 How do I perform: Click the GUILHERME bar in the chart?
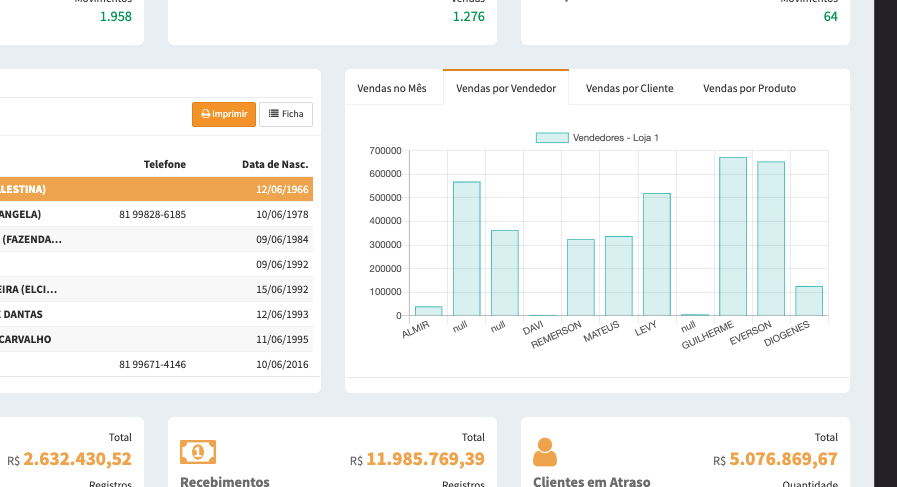pyautogui.click(x=733, y=237)
